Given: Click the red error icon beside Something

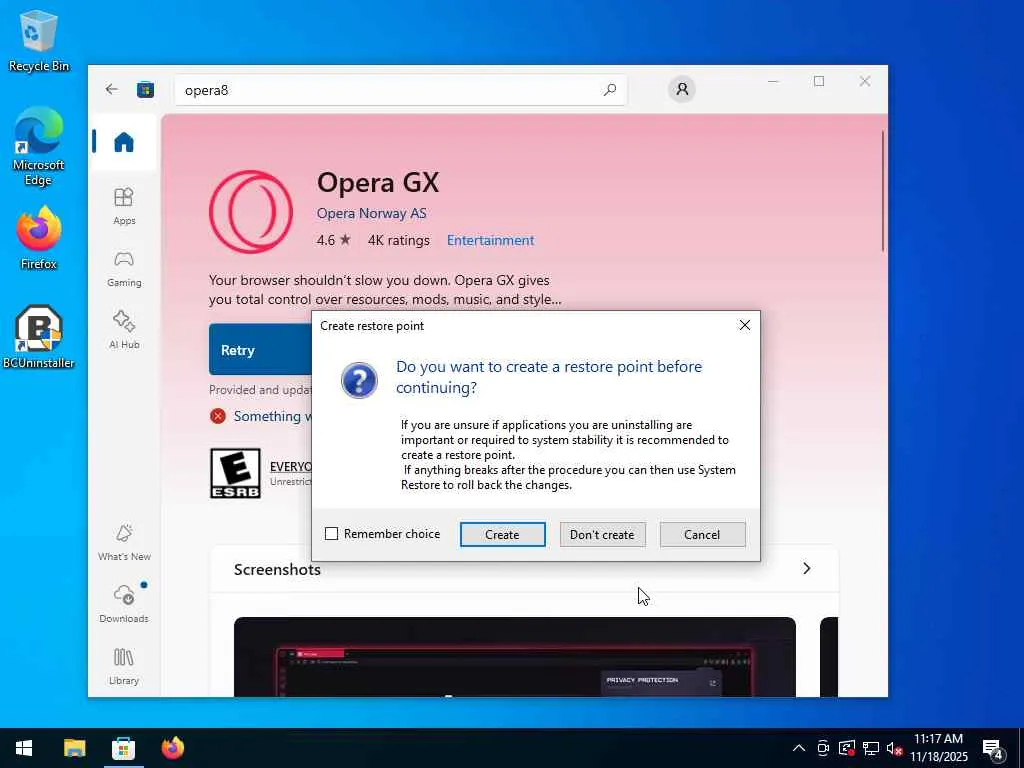Looking at the screenshot, I should point(218,416).
